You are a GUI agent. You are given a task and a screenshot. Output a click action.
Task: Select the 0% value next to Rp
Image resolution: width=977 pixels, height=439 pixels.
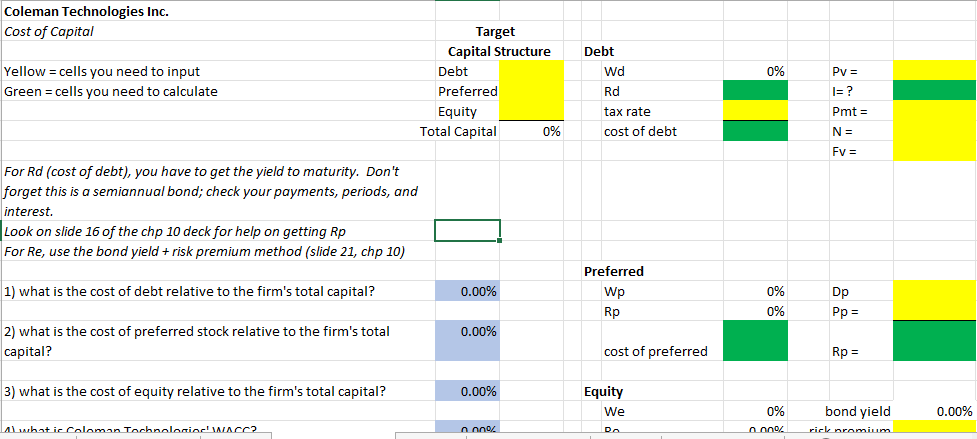(755, 311)
